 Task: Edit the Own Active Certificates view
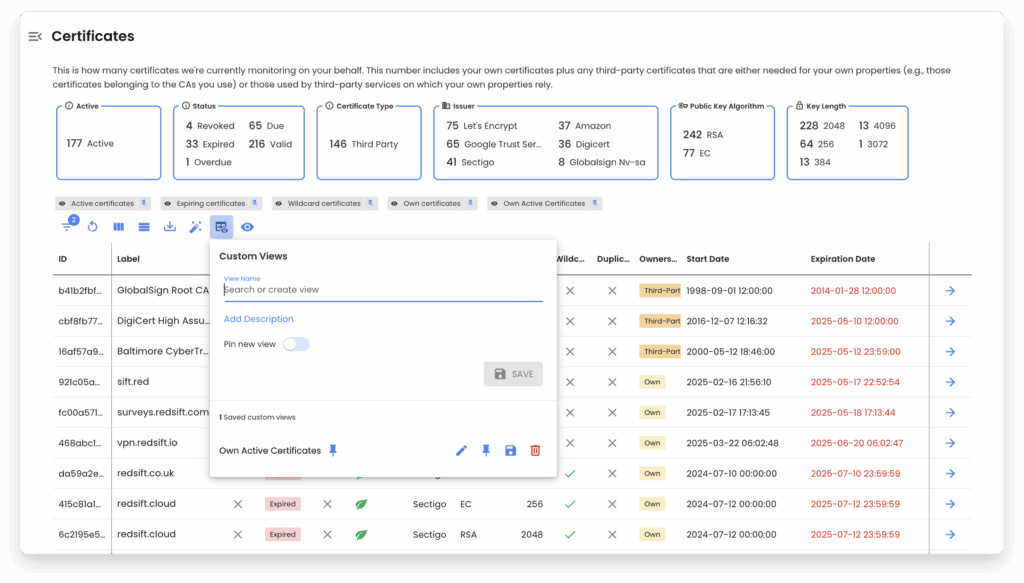(x=461, y=451)
